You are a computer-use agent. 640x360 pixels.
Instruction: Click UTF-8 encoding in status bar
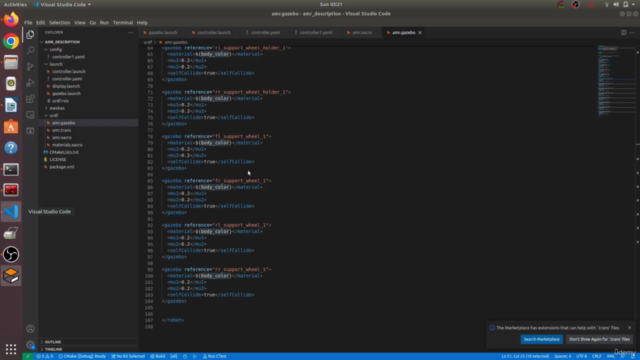click(581, 356)
